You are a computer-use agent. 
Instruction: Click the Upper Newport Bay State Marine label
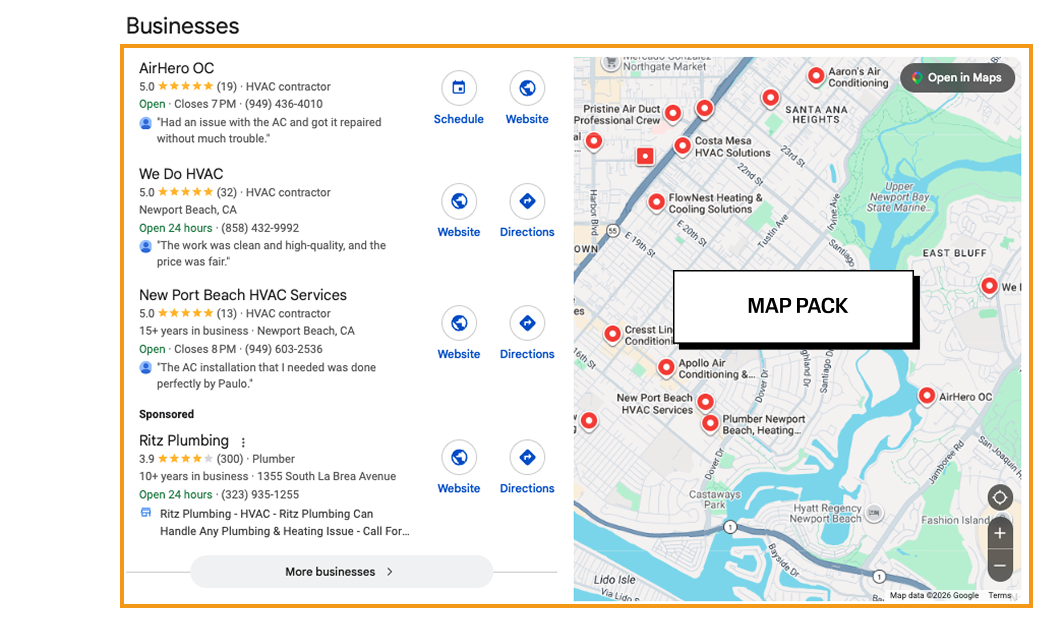[900, 197]
